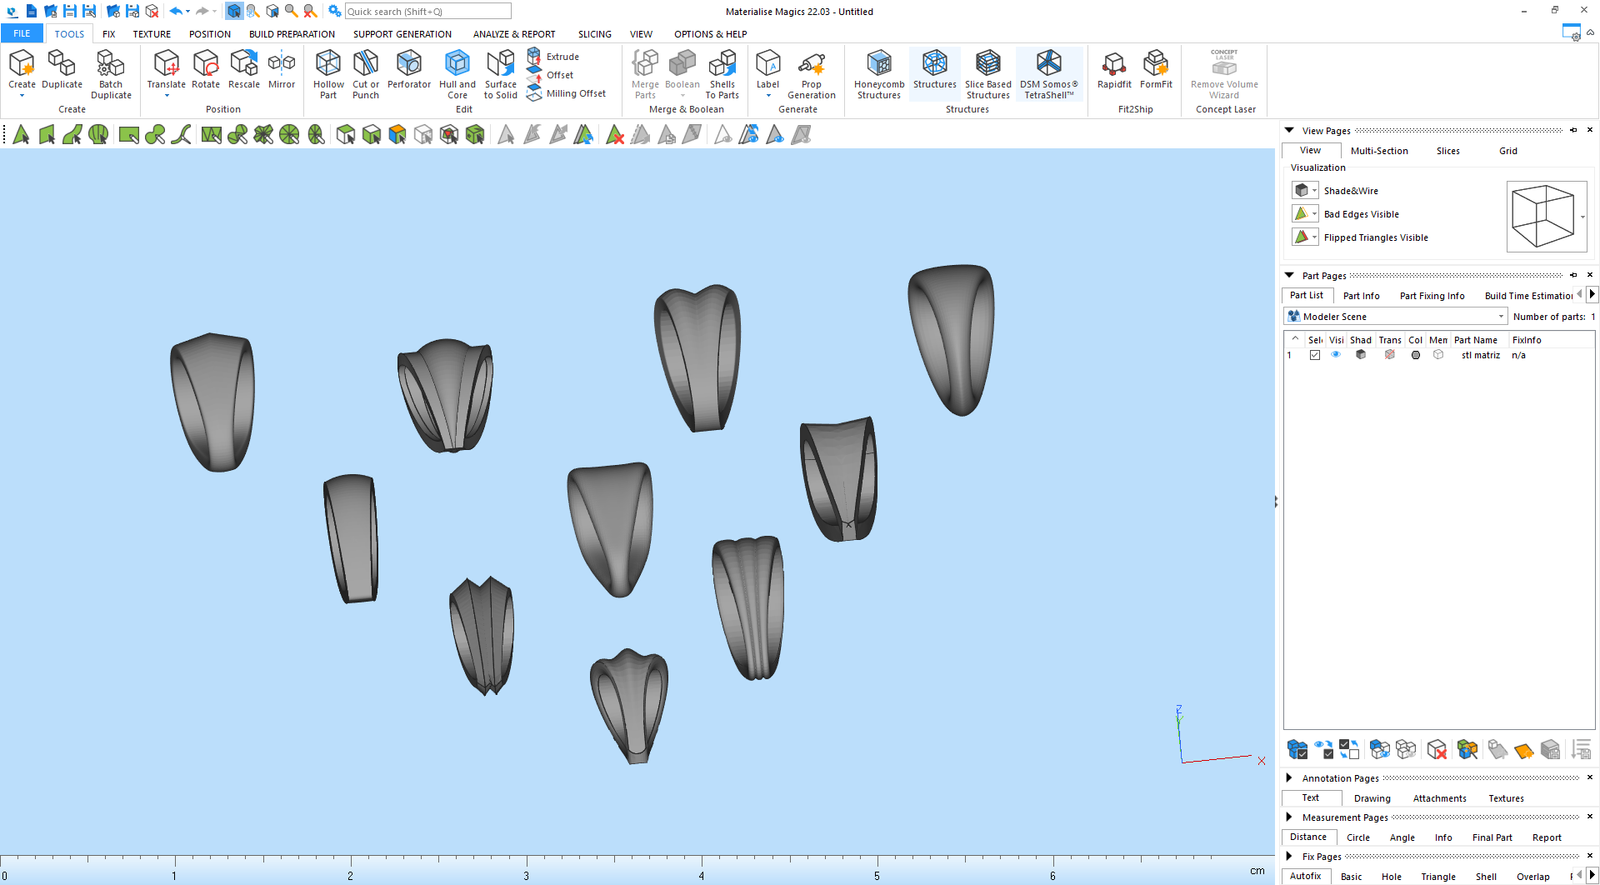Screen dimensions: 1600x885
Task: Open the Part Info tab
Action: click(x=1361, y=296)
